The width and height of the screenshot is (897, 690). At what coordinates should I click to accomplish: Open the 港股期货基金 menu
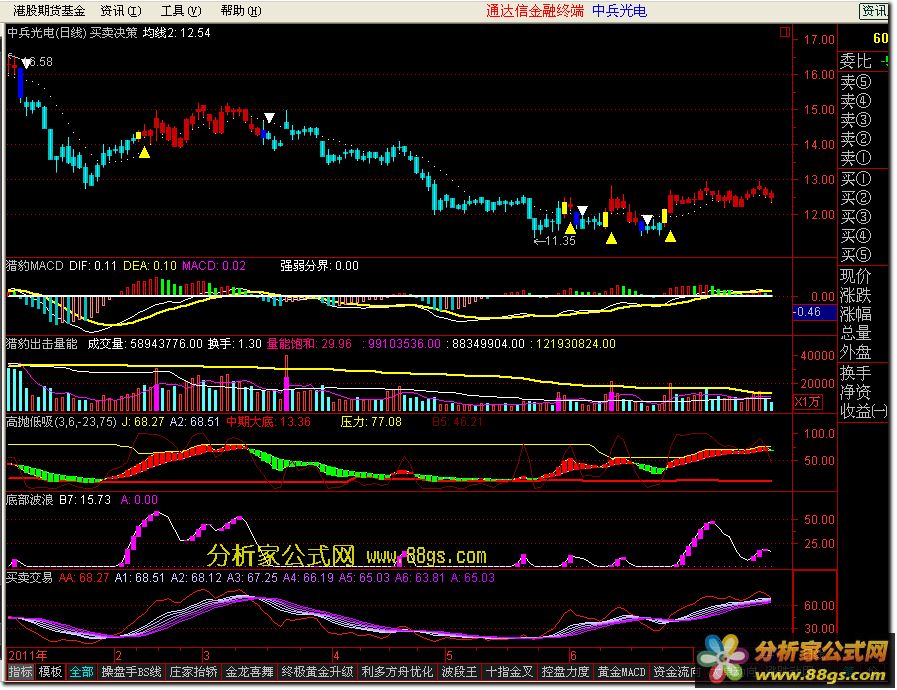[49, 10]
